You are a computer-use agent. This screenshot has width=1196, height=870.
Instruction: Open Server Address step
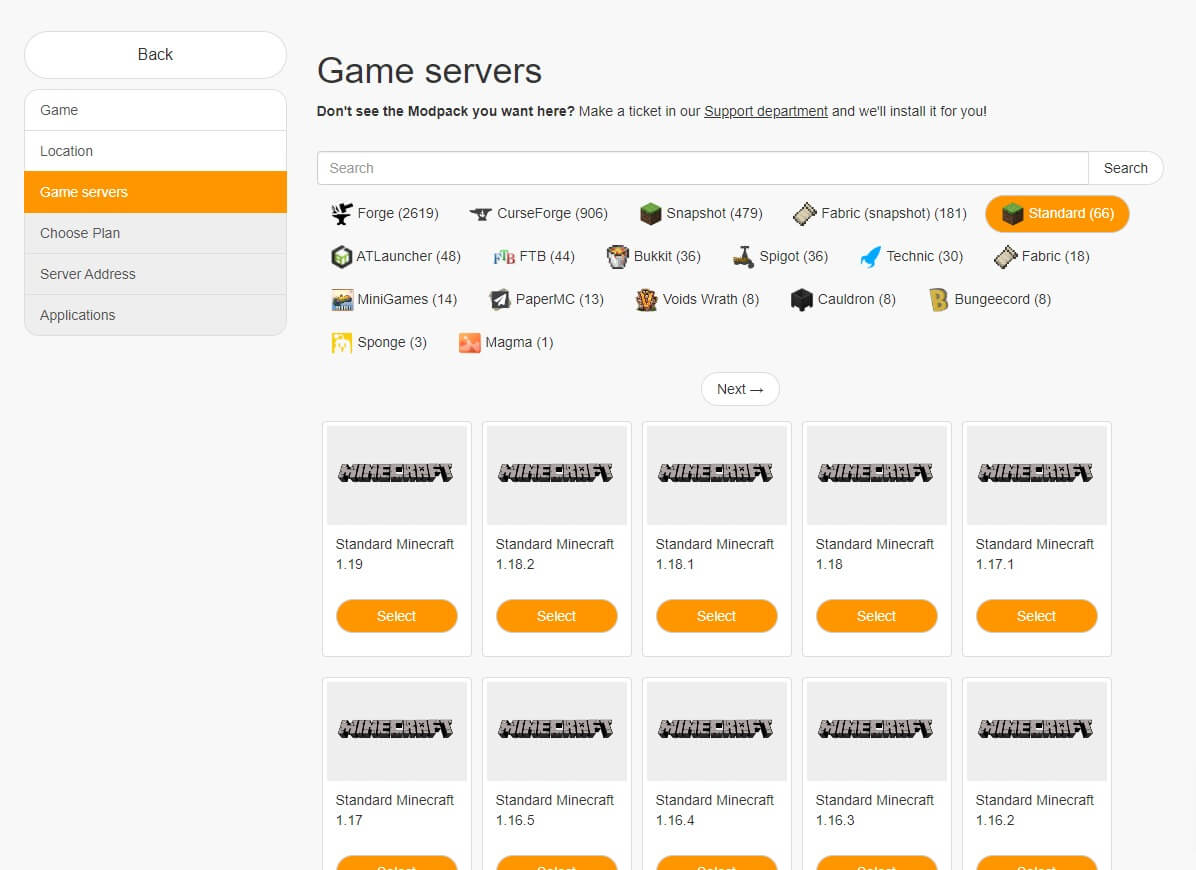pos(156,274)
